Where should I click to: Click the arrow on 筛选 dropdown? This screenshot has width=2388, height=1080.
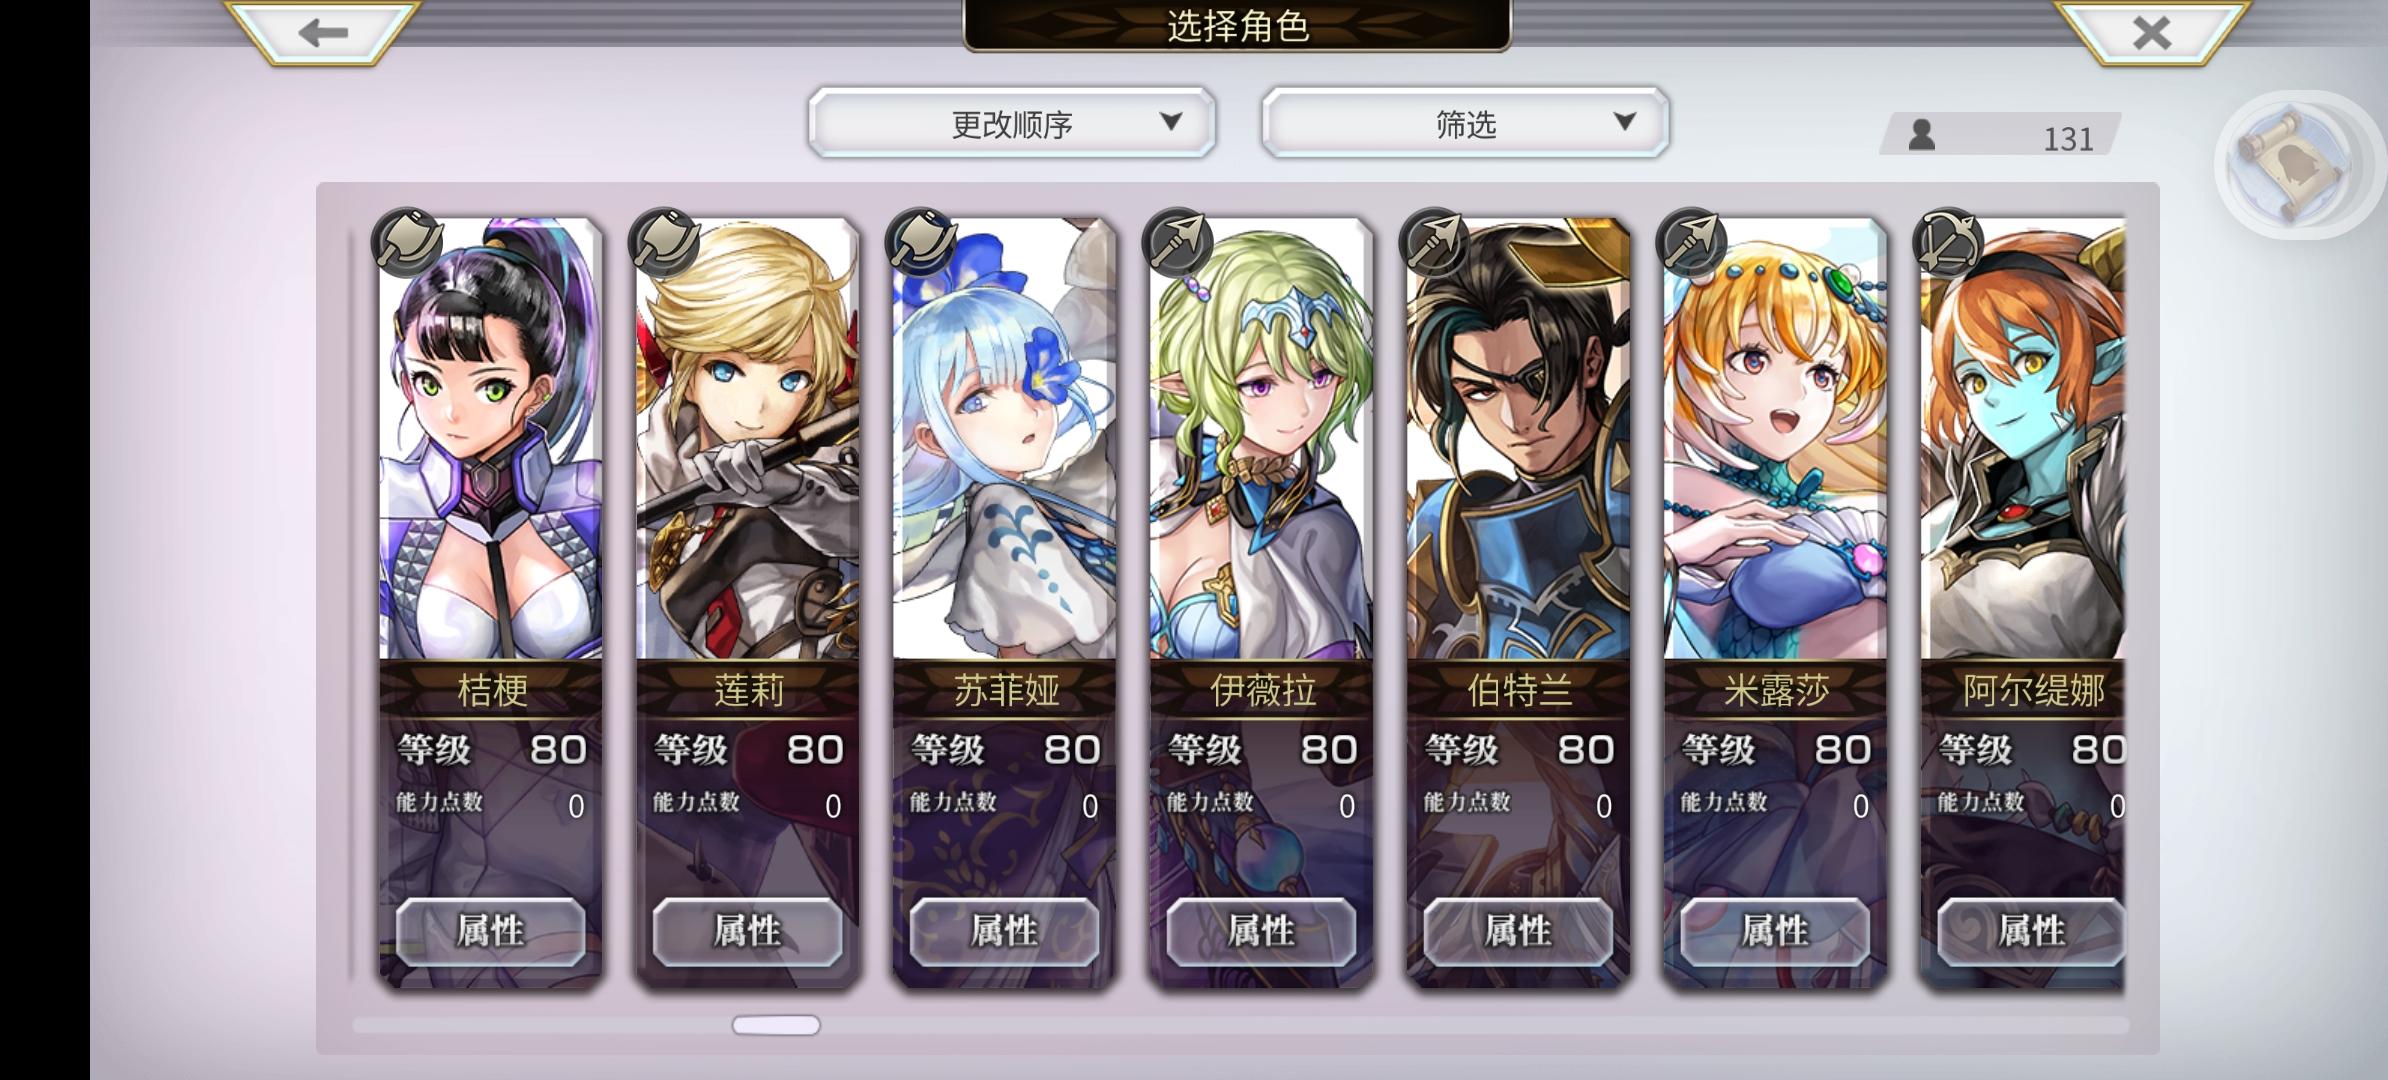click(x=1625, y=121)
